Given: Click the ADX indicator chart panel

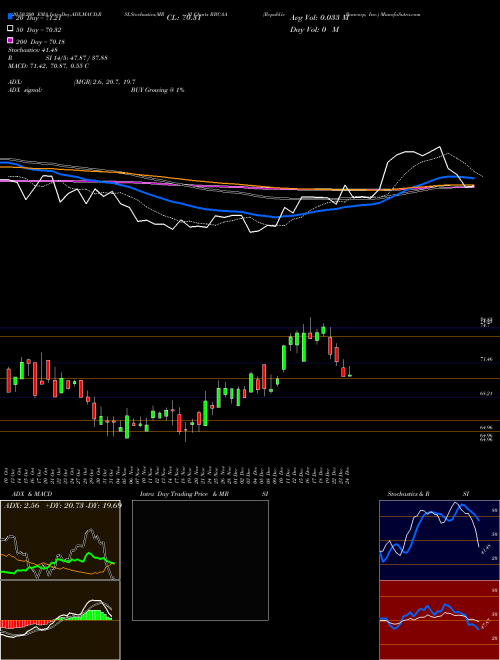Looking at the screenshot, I should (x=60, y=540).
